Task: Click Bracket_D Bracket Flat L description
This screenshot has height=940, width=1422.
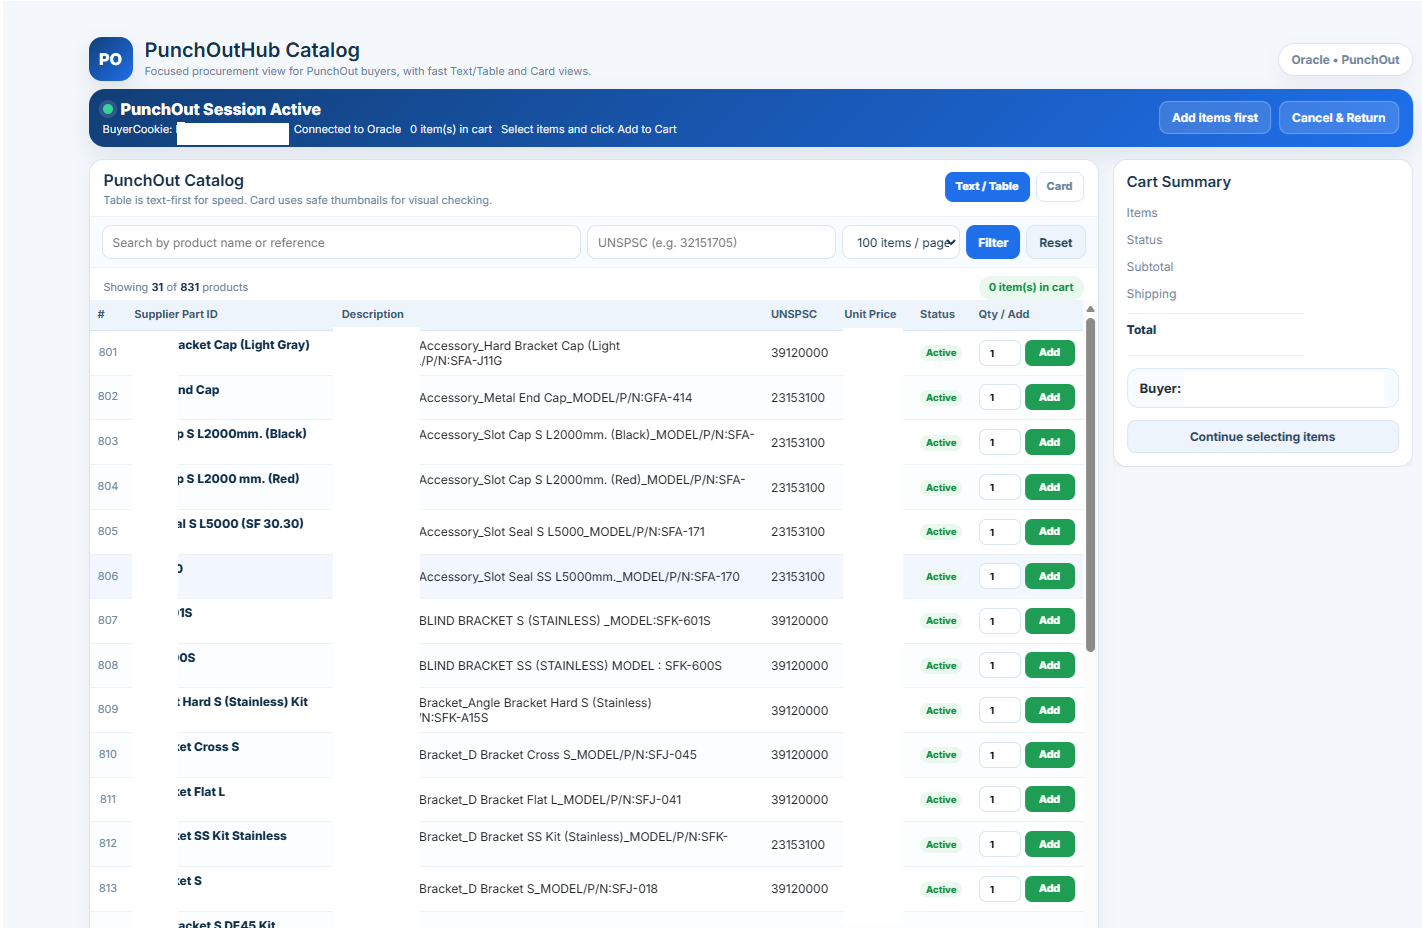Action: [x=550, y=800]
